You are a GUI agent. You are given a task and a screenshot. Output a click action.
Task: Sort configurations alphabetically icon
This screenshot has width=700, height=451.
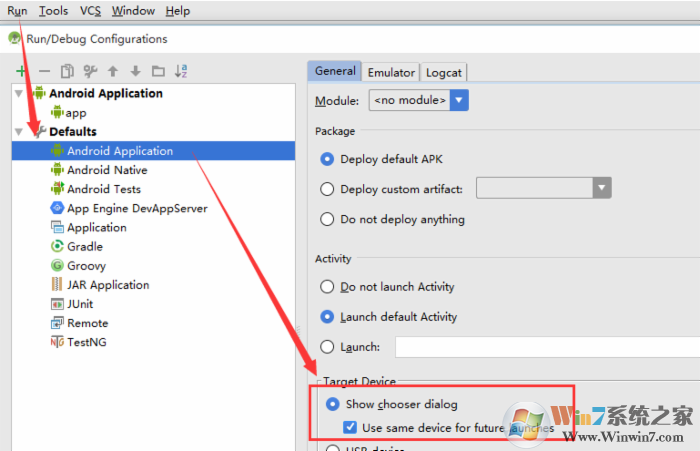[x=181, y=71]
